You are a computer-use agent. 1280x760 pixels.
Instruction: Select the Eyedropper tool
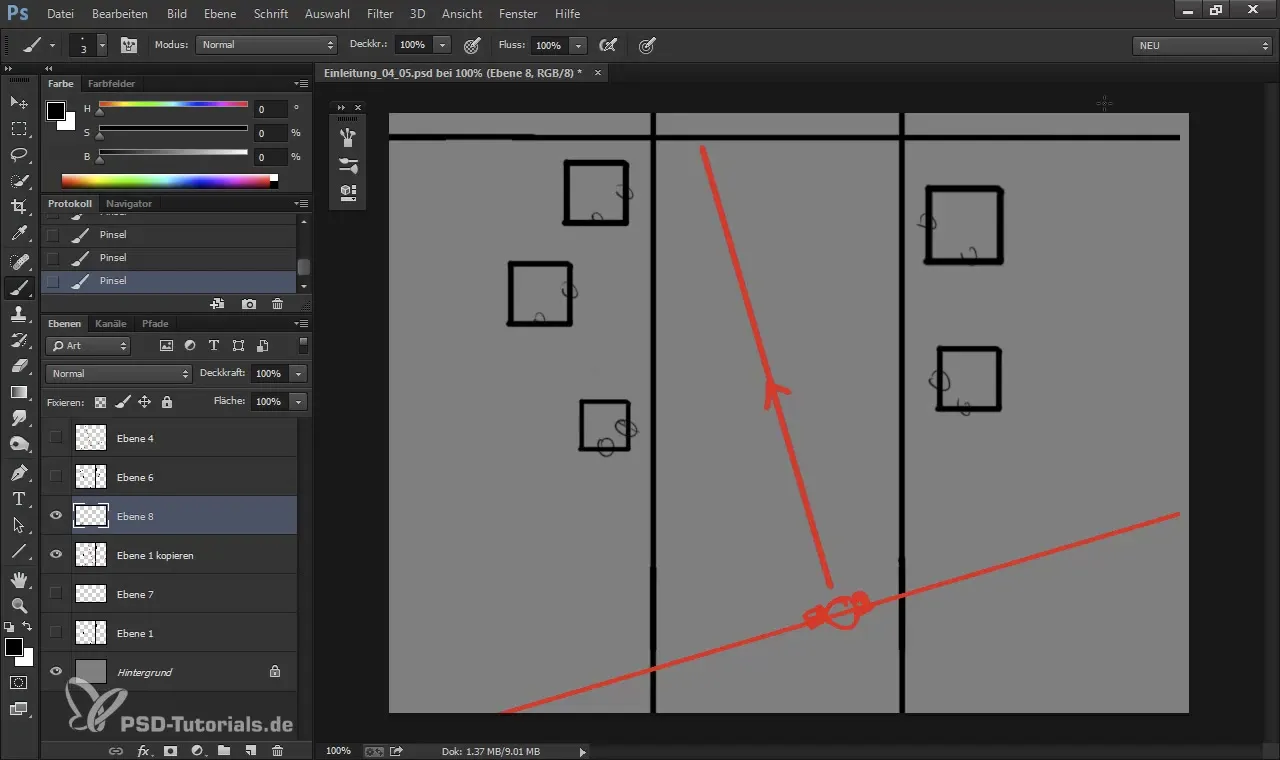click(19, 234)
